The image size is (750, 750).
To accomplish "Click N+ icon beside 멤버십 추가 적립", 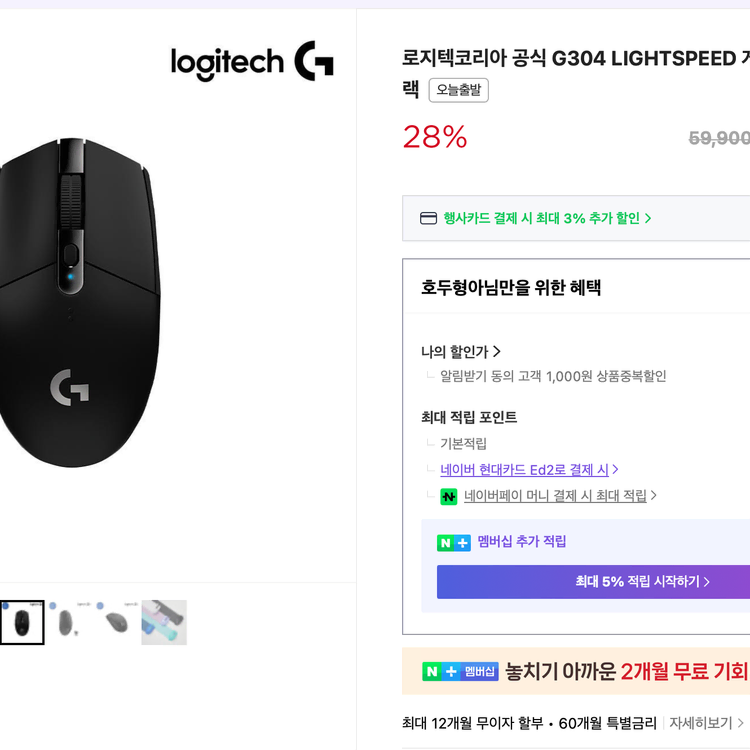I will (453, 542).
